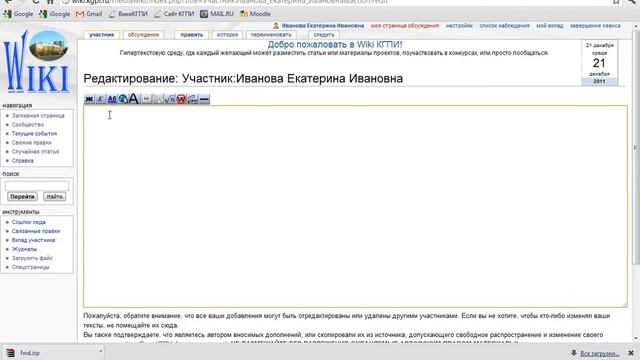Image resolution: width=640 pixels, height=360 pixels.
Task: Open Ссылки сюда tools link
Action: point(29,222)
